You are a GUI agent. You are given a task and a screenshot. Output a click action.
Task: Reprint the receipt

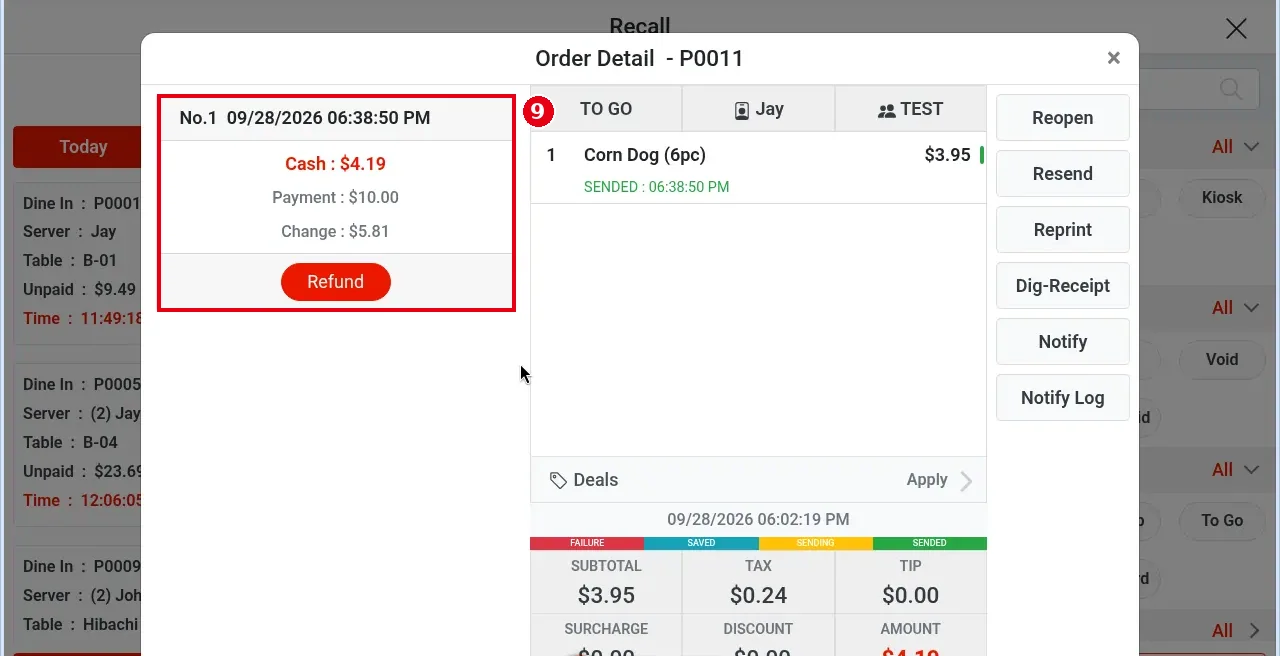tap(1062, 230)
